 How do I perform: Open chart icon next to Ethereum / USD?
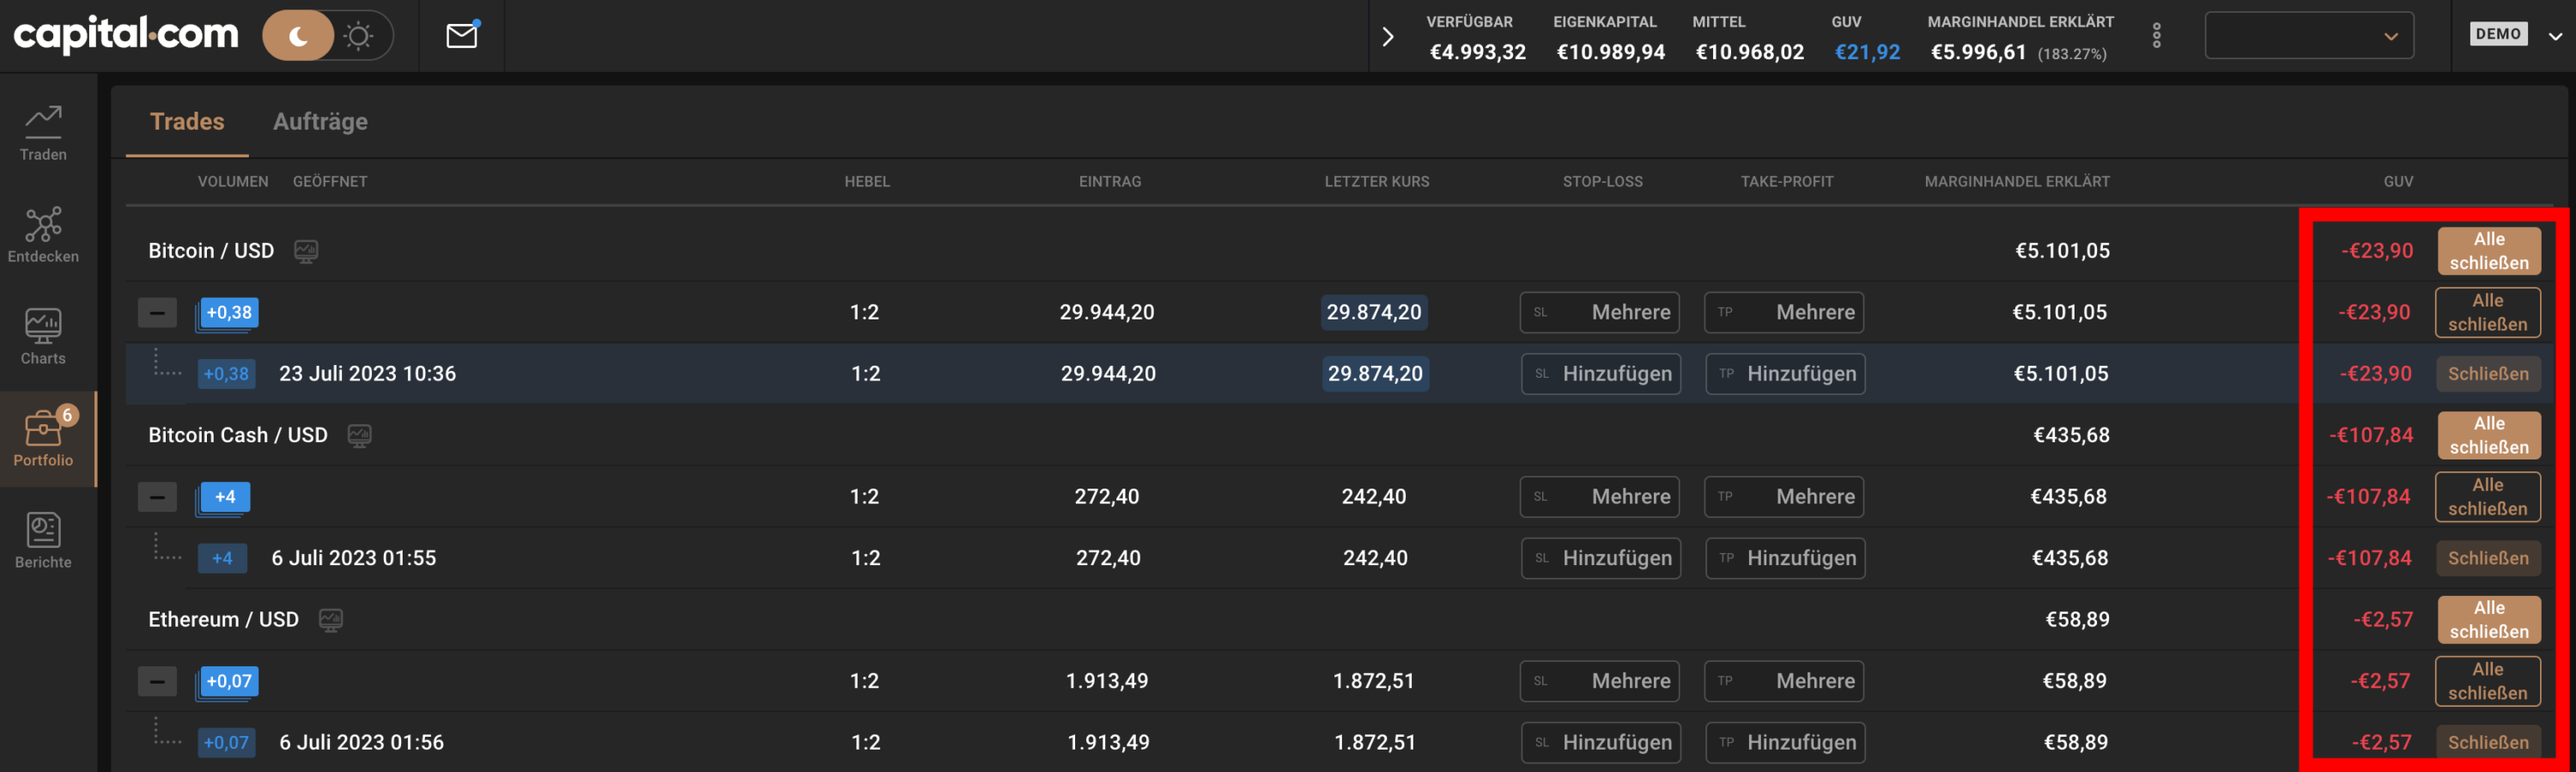pyautogui.click(x=331, y=620)
